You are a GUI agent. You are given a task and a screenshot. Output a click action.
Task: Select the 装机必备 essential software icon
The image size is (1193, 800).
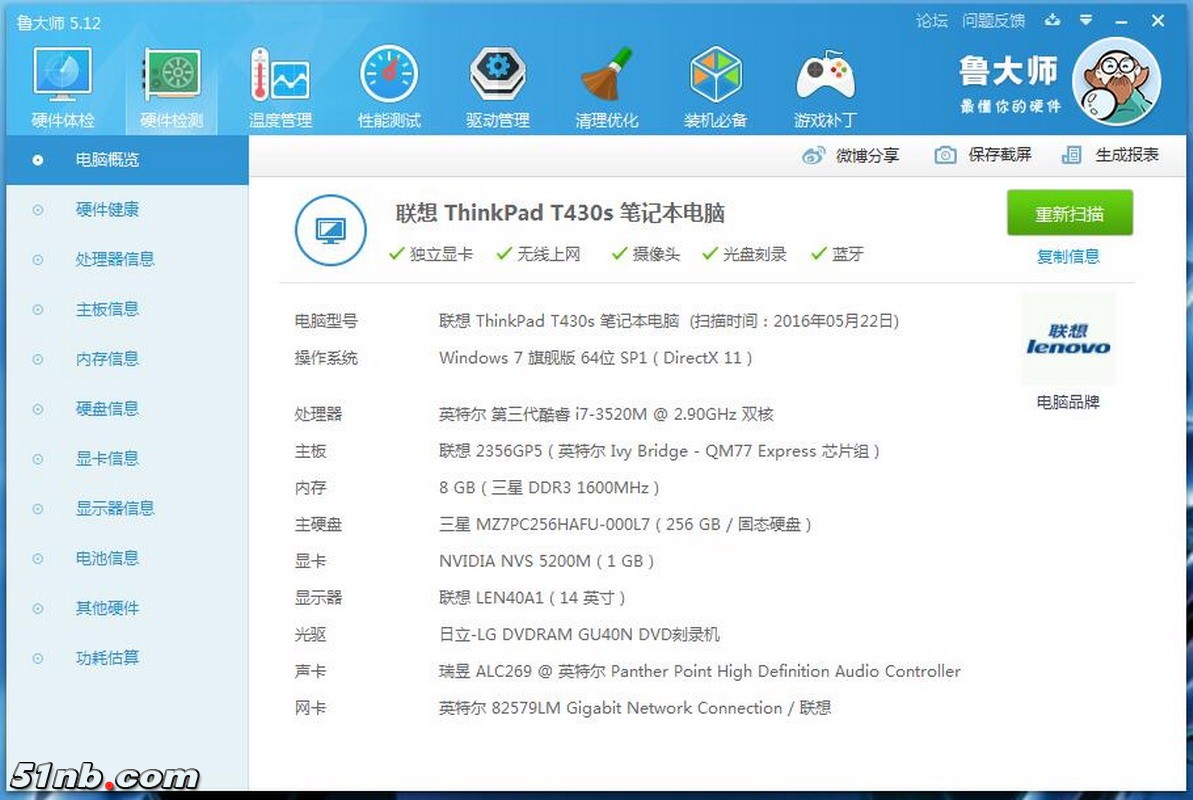click(x=715, y=78)
